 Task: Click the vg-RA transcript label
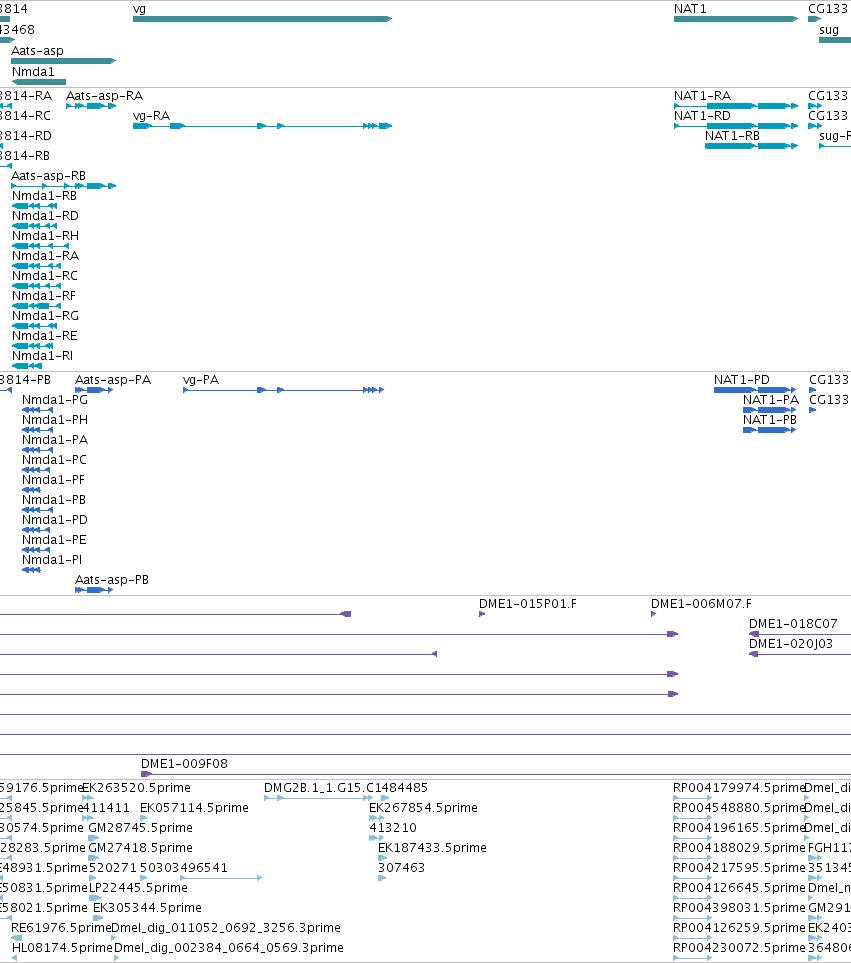click(151, 116)
